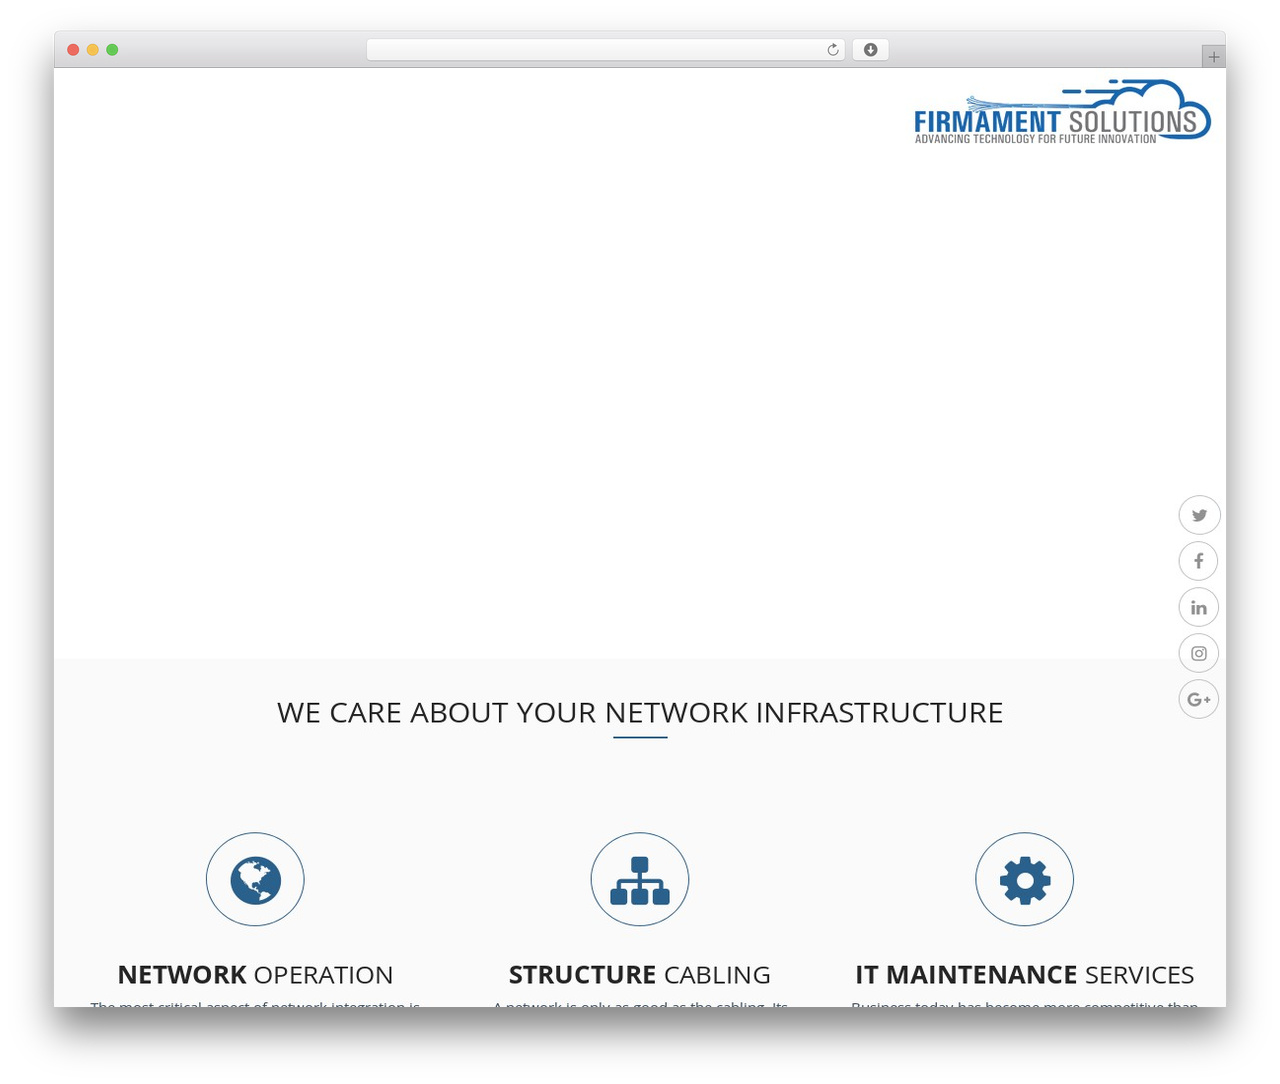Open the Facebook social link

1199,561
